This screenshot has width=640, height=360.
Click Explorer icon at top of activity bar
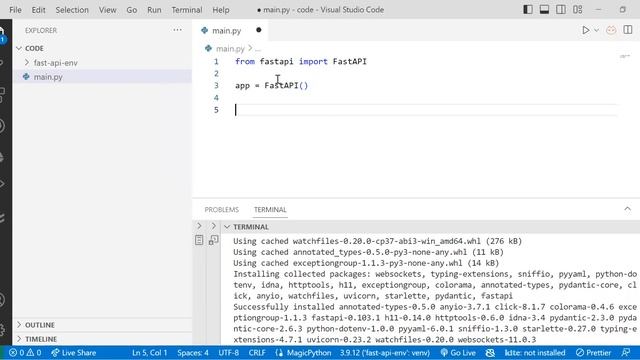2,34
